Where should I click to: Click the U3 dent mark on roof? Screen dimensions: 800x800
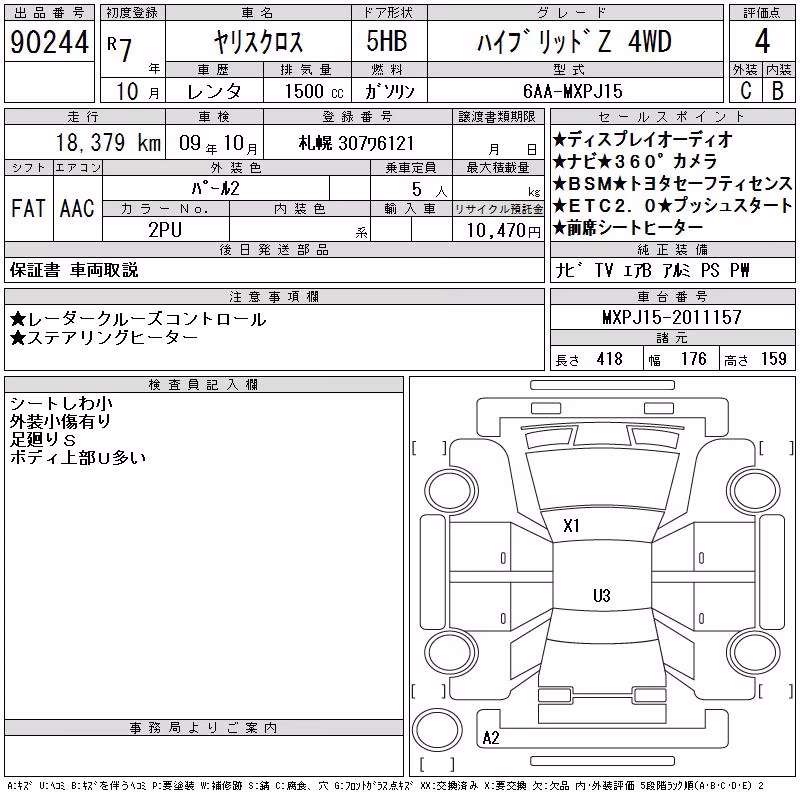[602, 595]
